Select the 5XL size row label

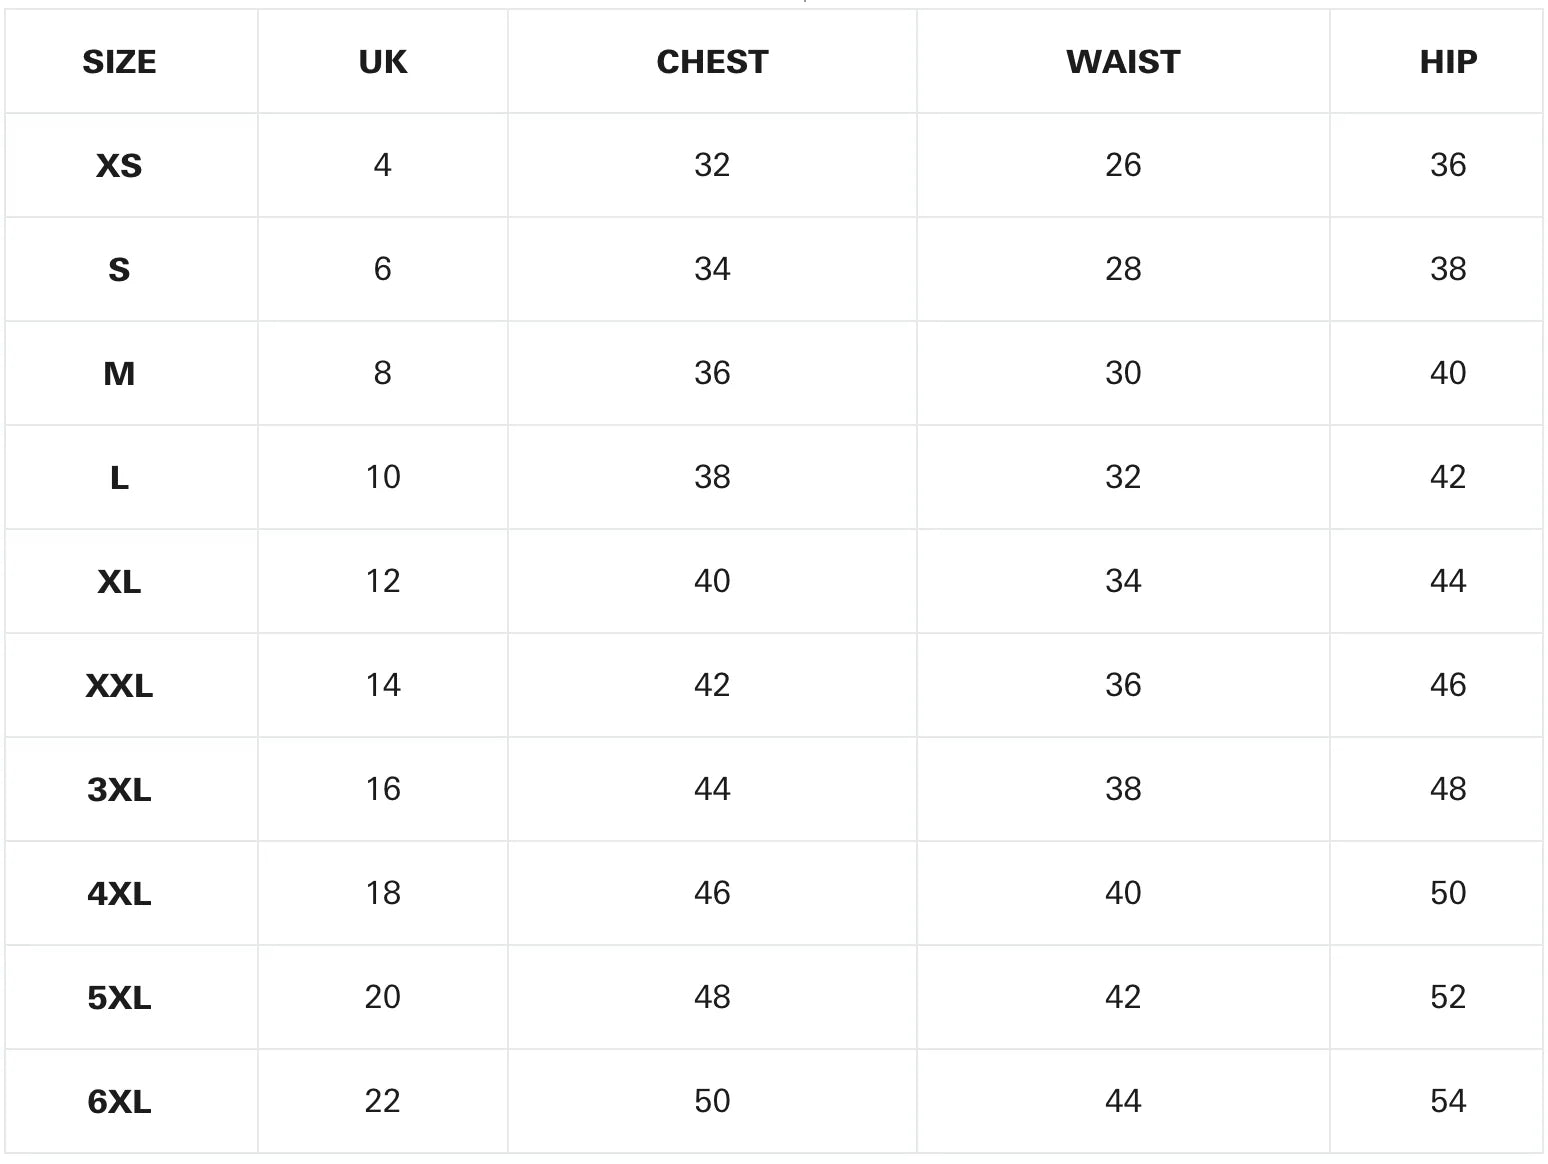tap(119, 997)
